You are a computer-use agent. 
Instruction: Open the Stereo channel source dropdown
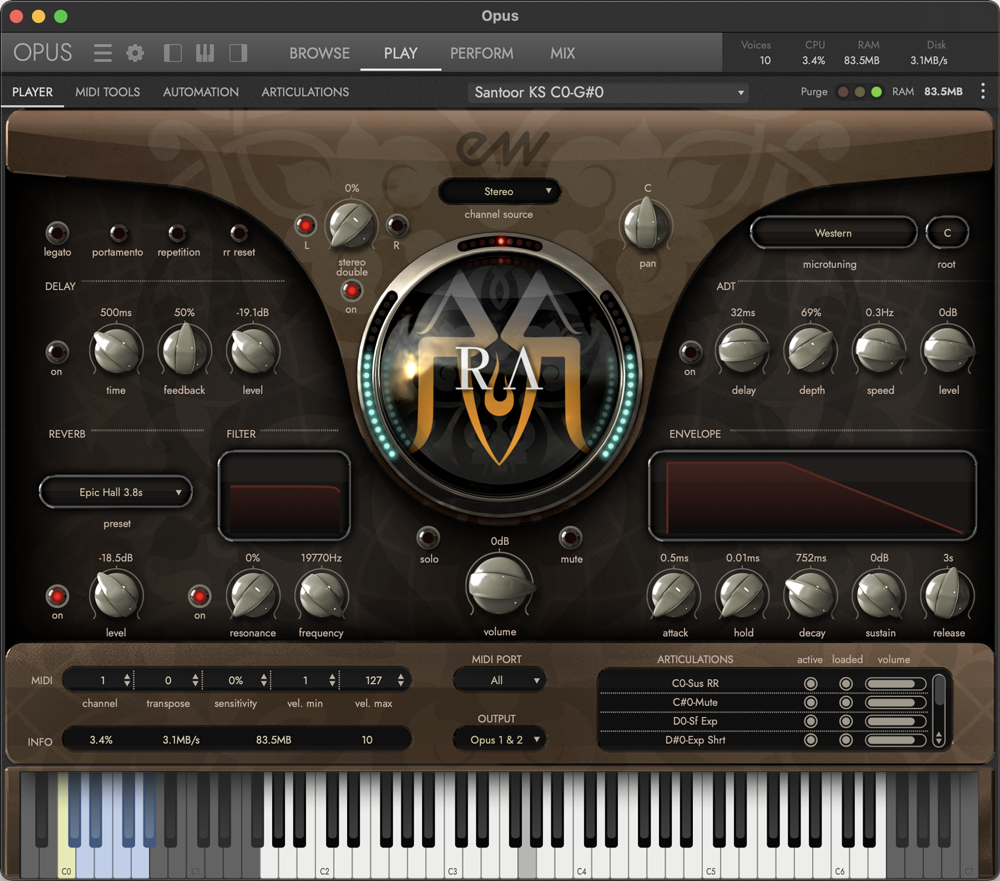[x=499, y=191]
